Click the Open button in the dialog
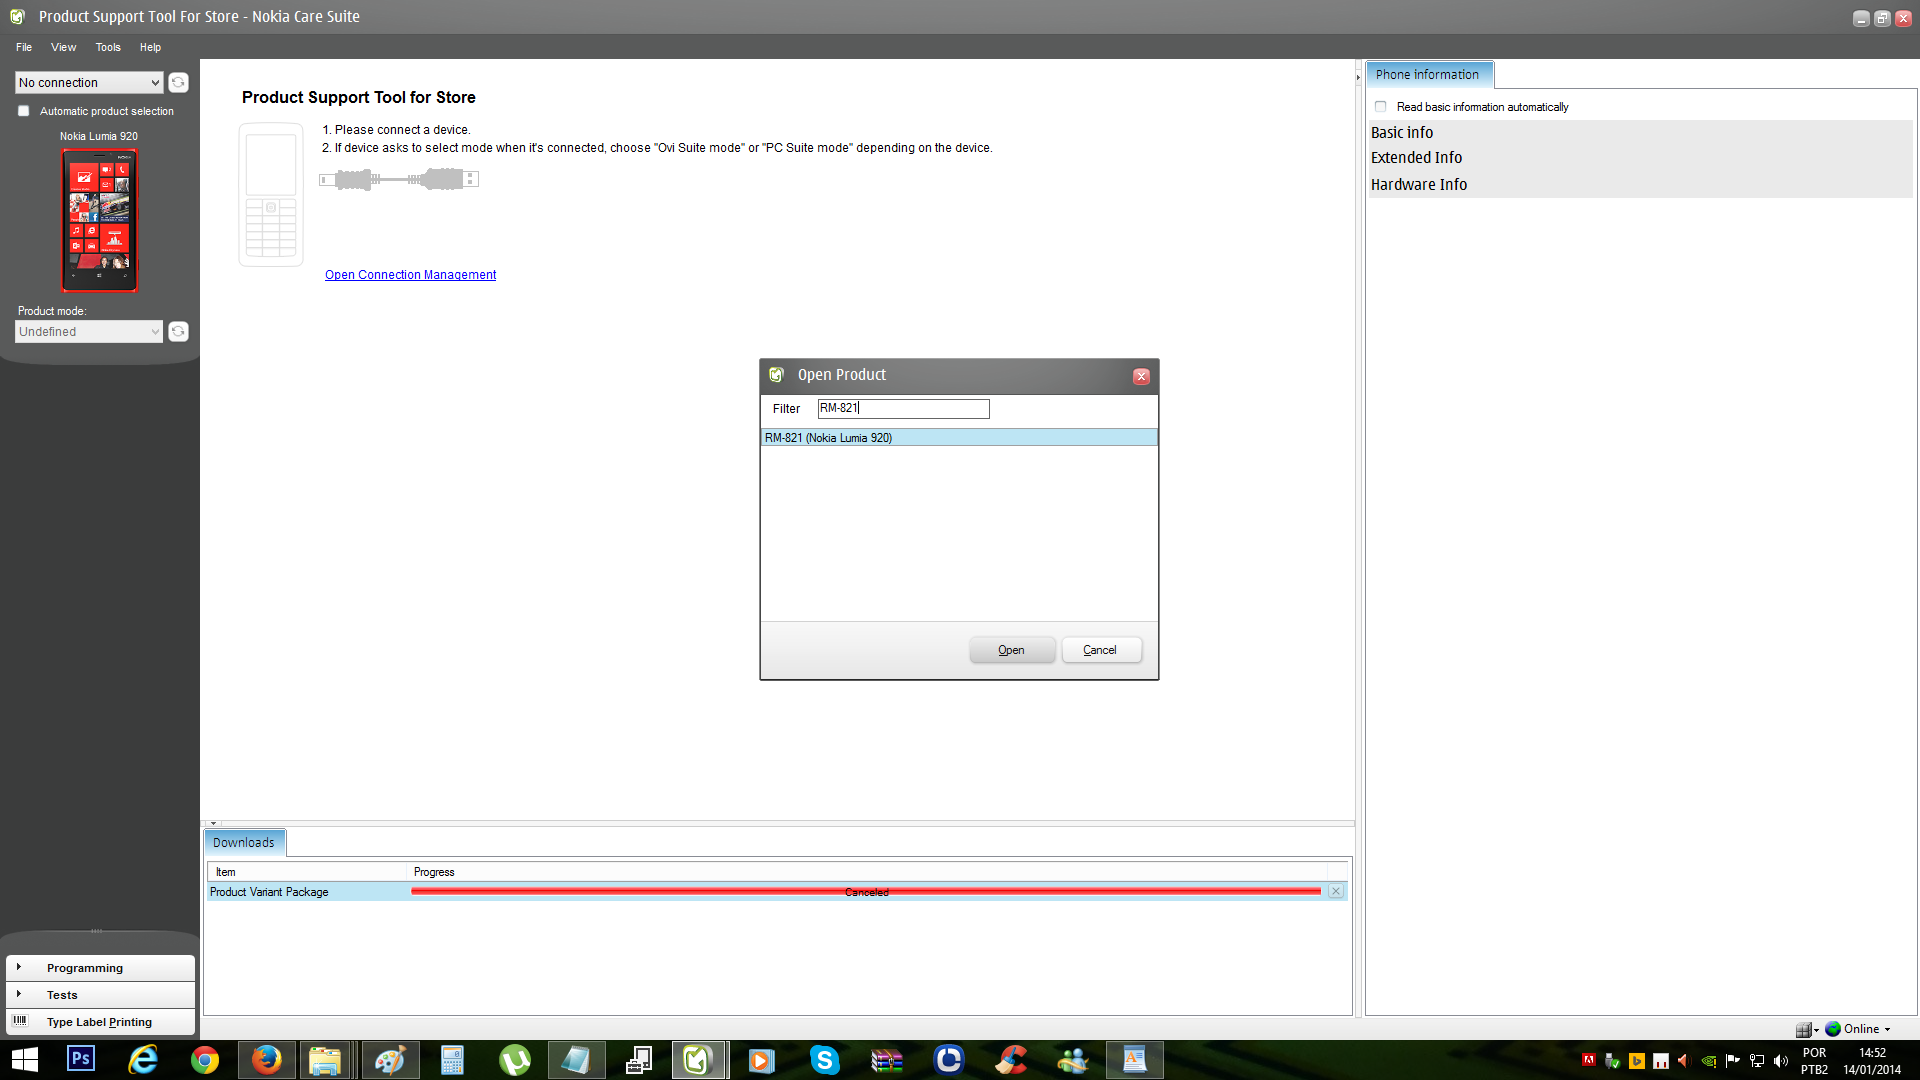Screen dimensions: 1920x1080 point(1011,650)
